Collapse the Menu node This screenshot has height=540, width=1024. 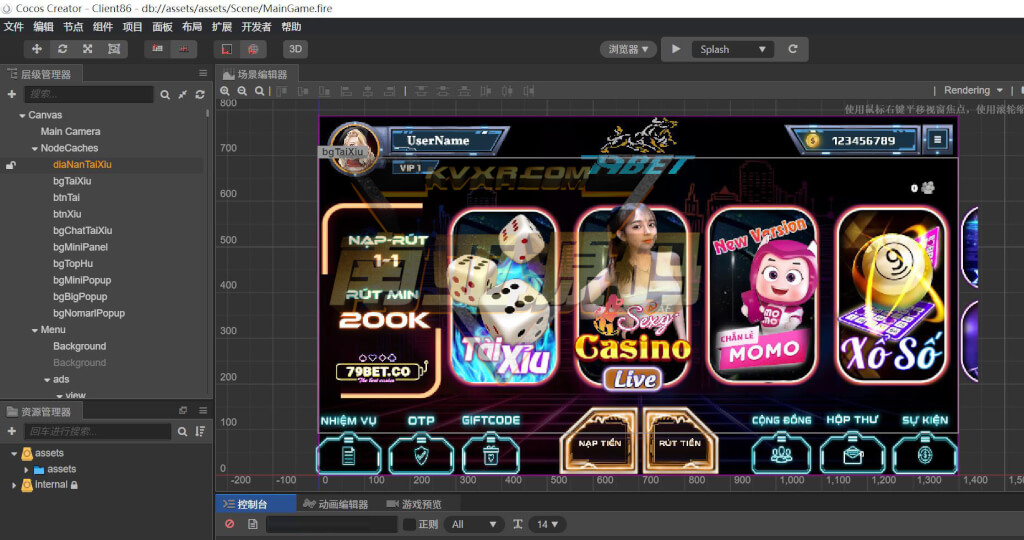coord(35,330)
